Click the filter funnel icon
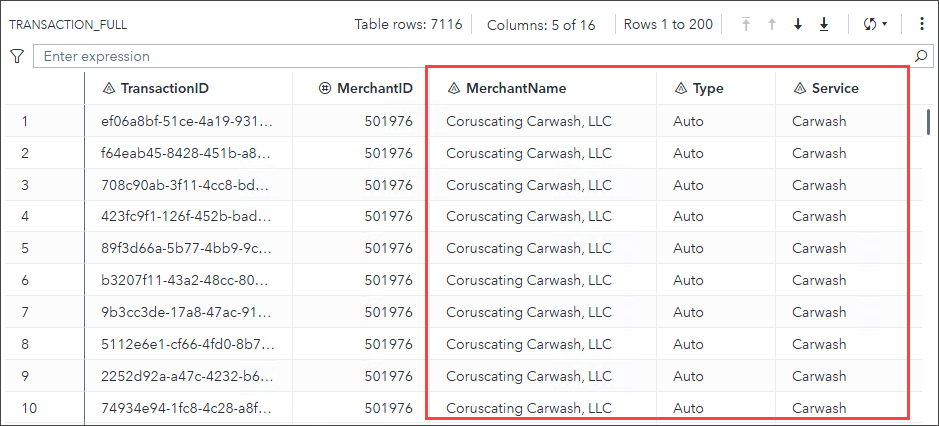This screenshot has height=426, width=939. 16,57
